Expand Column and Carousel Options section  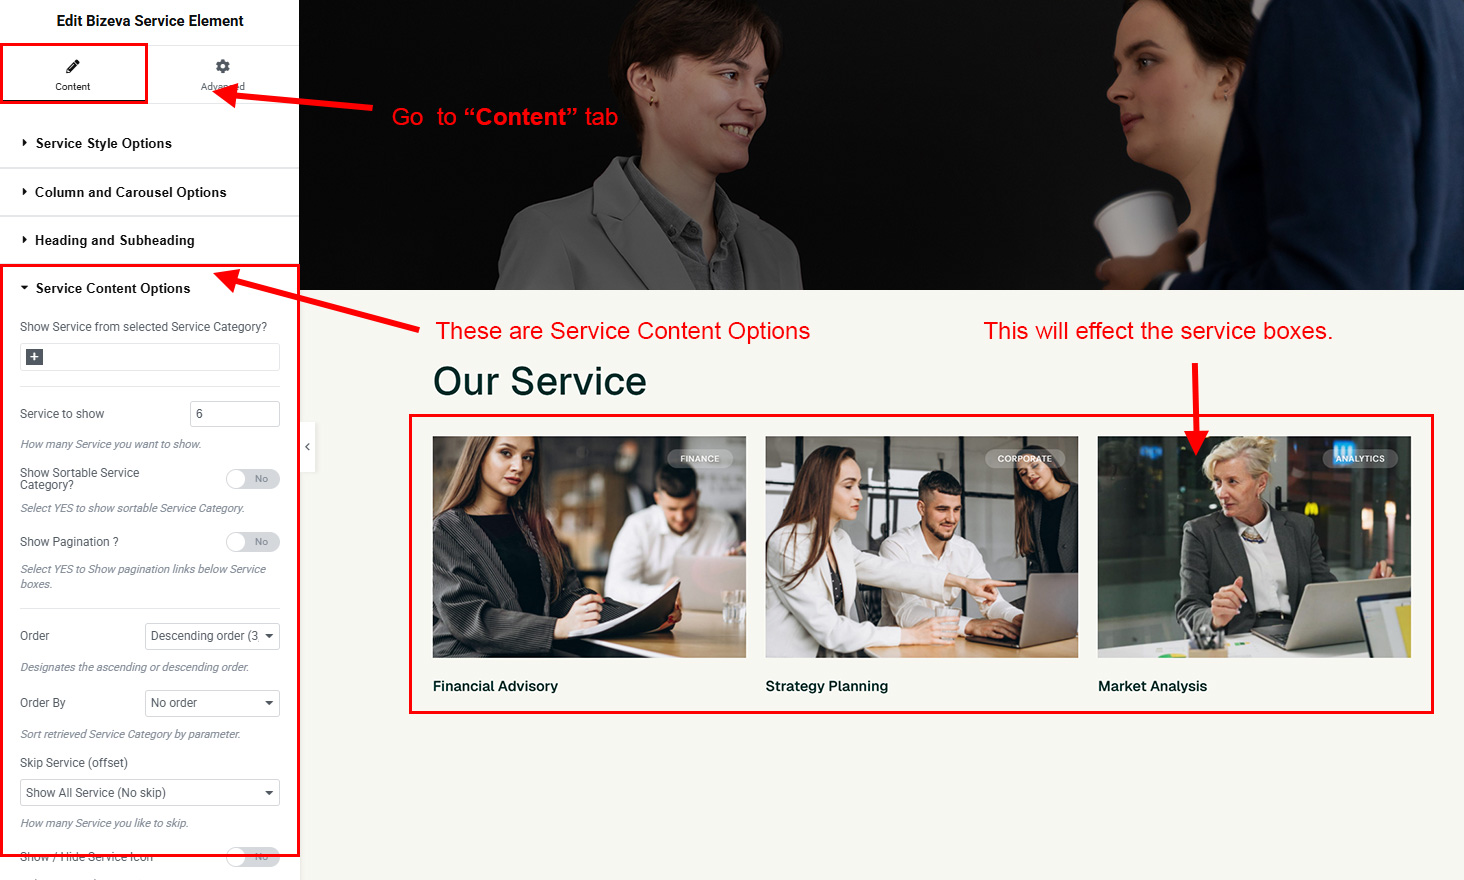(130, 193)
